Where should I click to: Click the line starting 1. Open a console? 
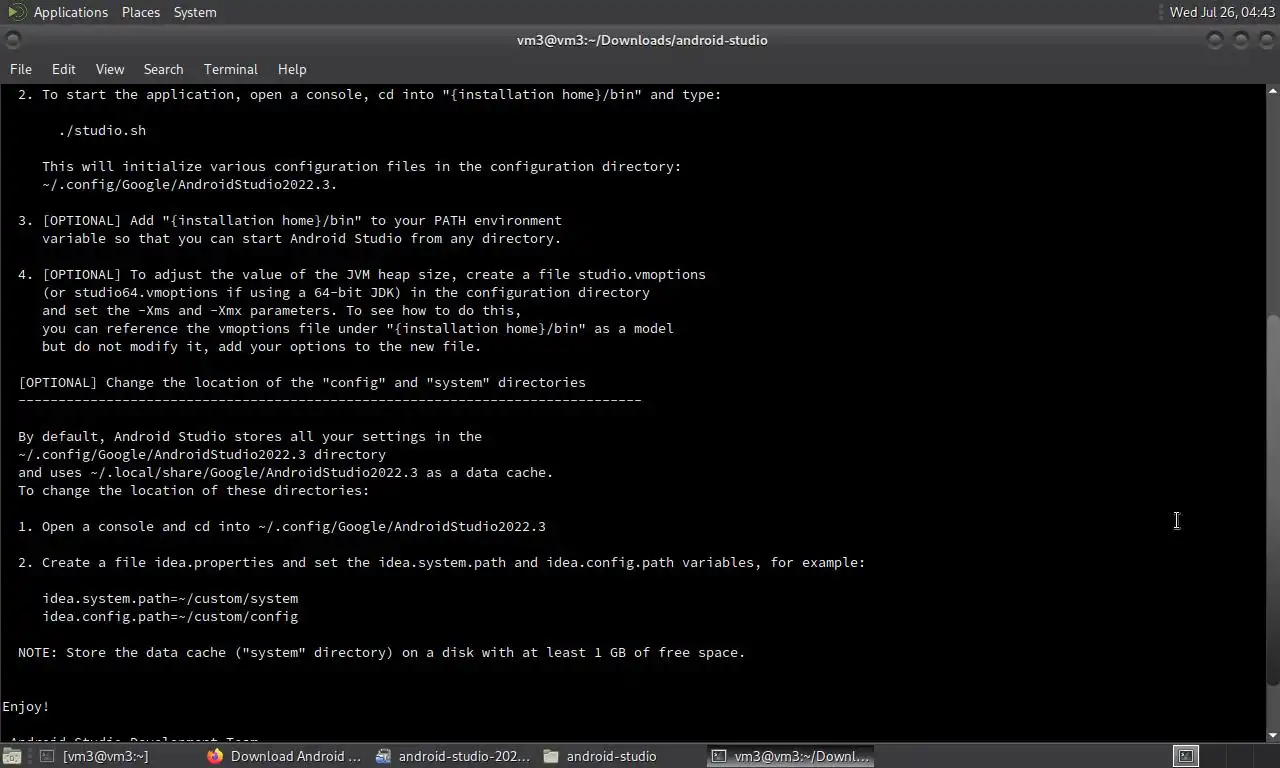coord(282,526)
